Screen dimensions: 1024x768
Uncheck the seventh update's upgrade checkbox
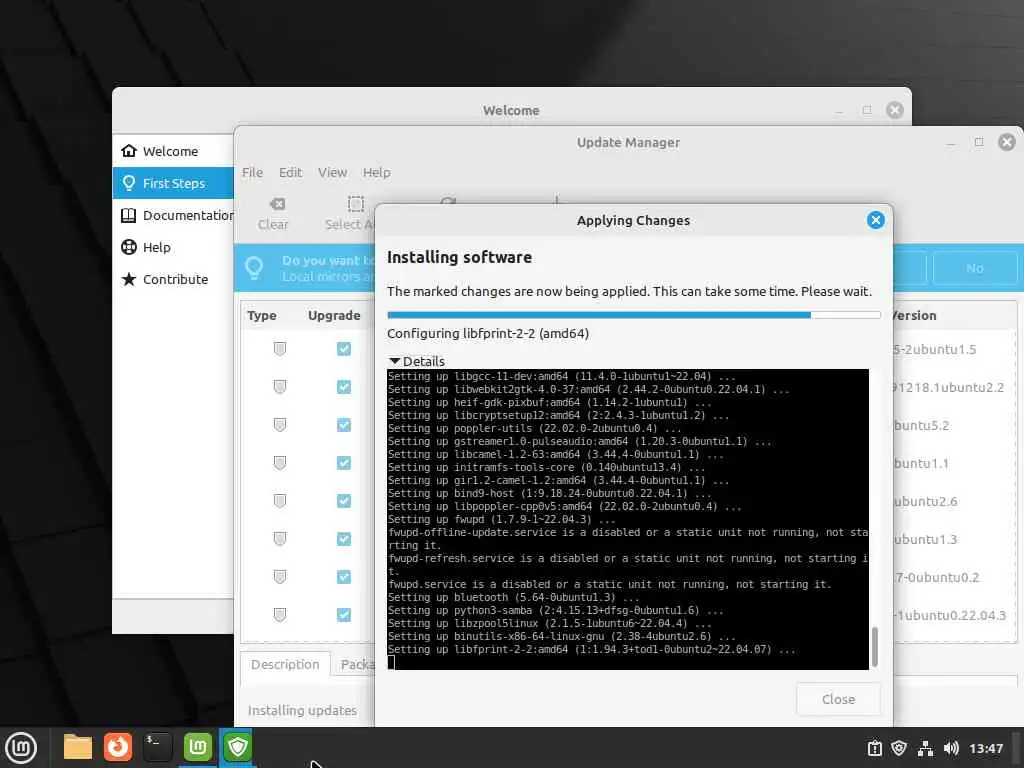click(344, 576)
